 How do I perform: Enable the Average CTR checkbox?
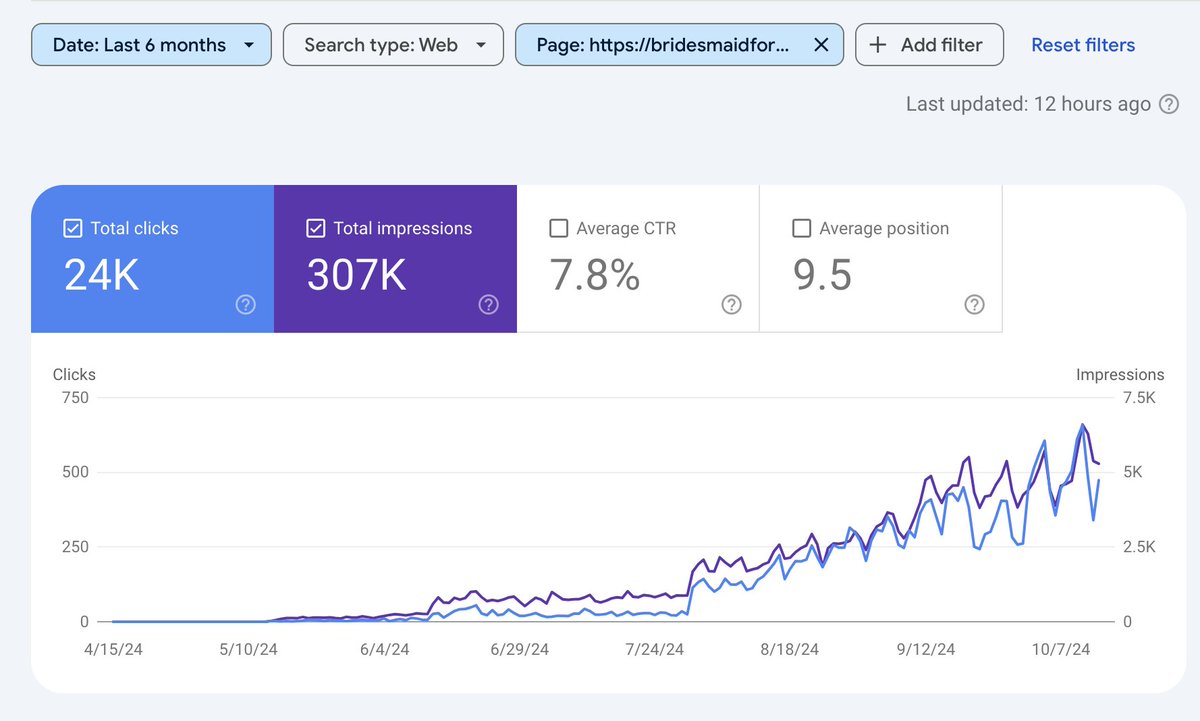tap(559, 229)
